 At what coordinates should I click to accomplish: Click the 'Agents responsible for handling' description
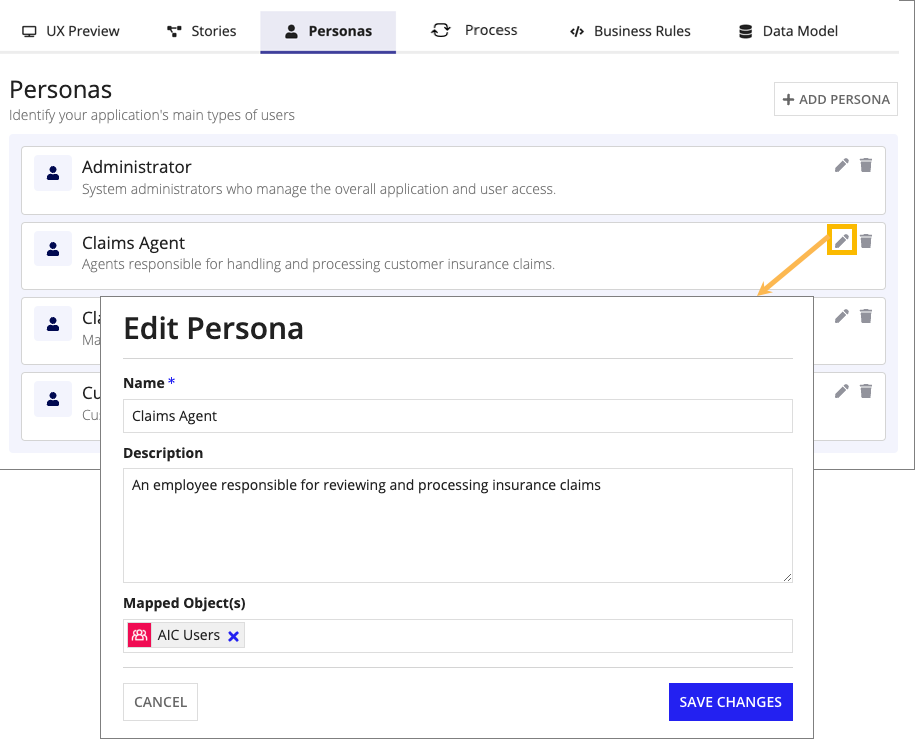click(x=318, y=264)
